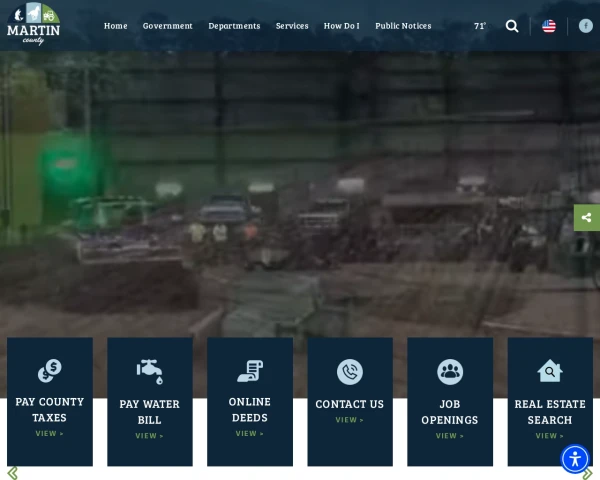Click VIEW under Online Deeds

point(250,433)
